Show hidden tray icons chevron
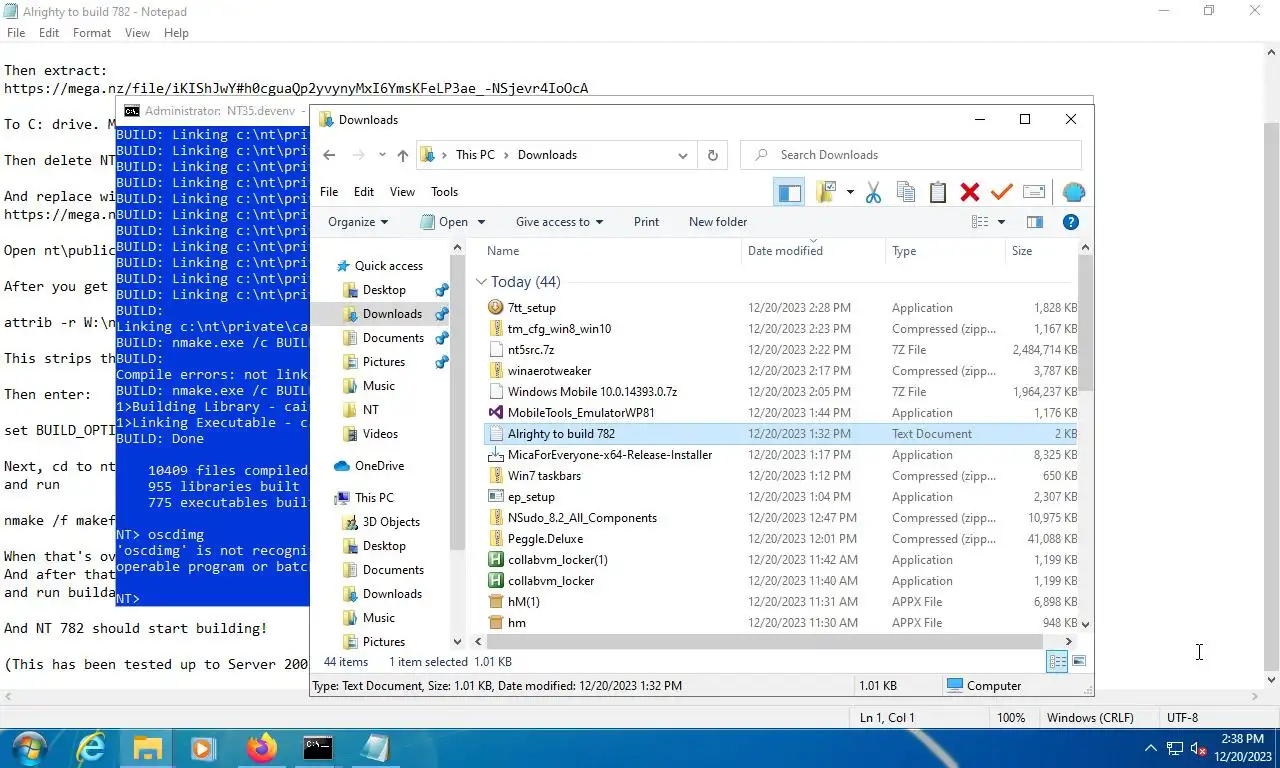This screenshot has height=768, width=1280. coord(1151,748)
